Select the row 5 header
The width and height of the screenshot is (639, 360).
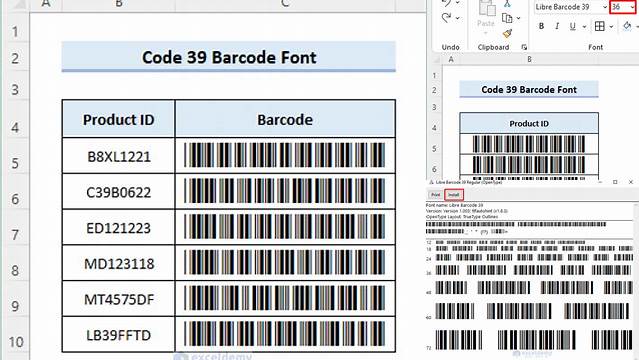(15, 163)
